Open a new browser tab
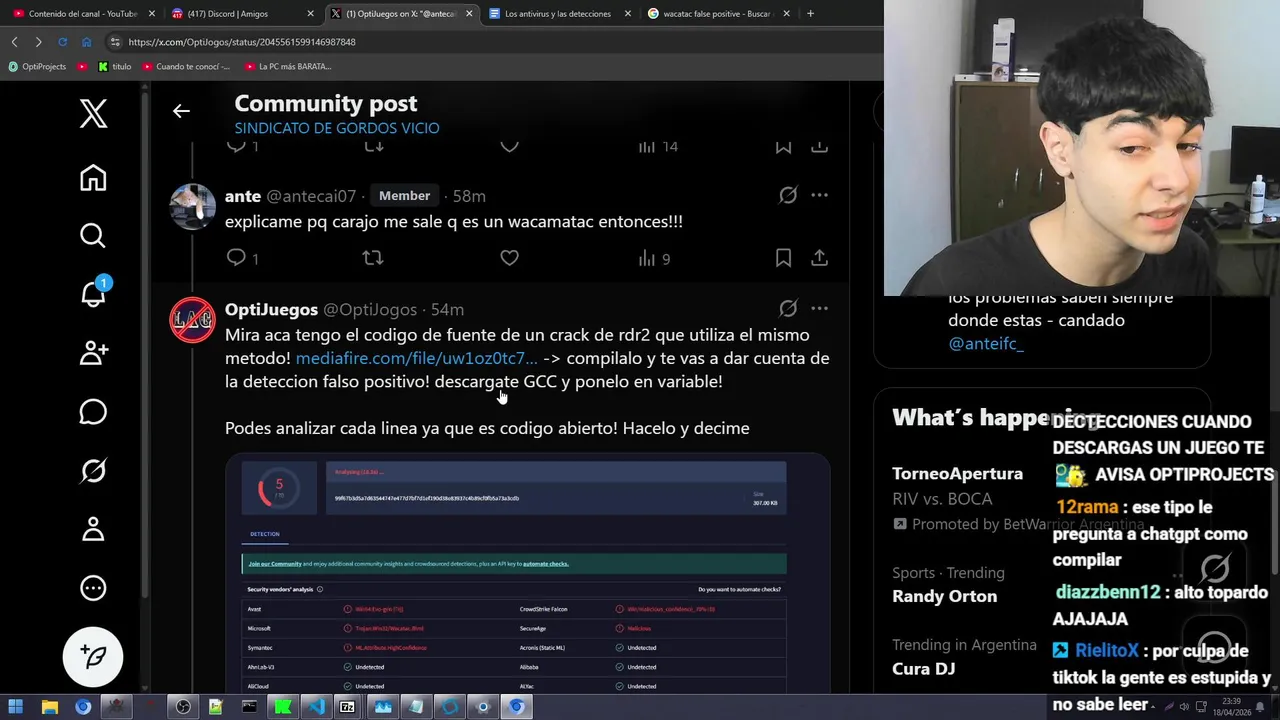1280x720 pixels. [810, 14]
